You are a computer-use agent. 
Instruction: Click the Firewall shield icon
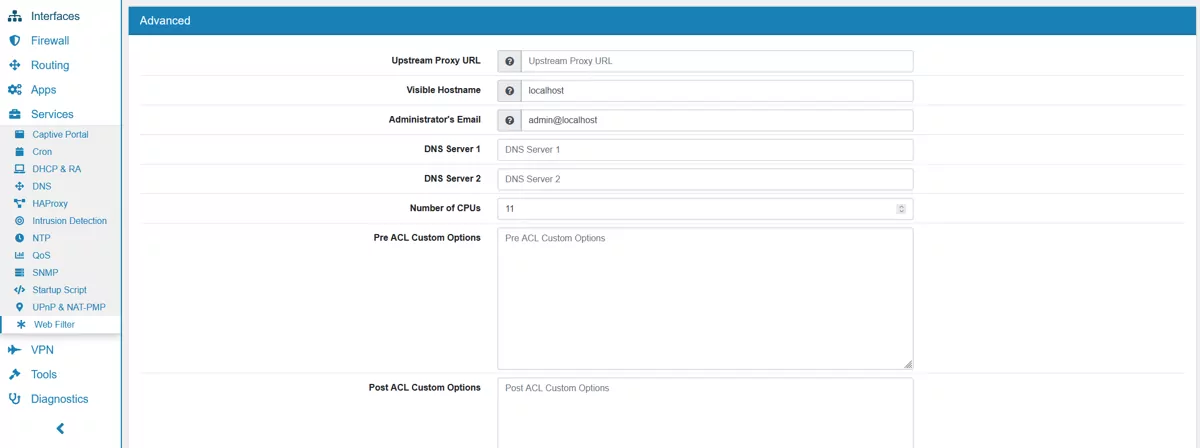(x=14, y=41)
